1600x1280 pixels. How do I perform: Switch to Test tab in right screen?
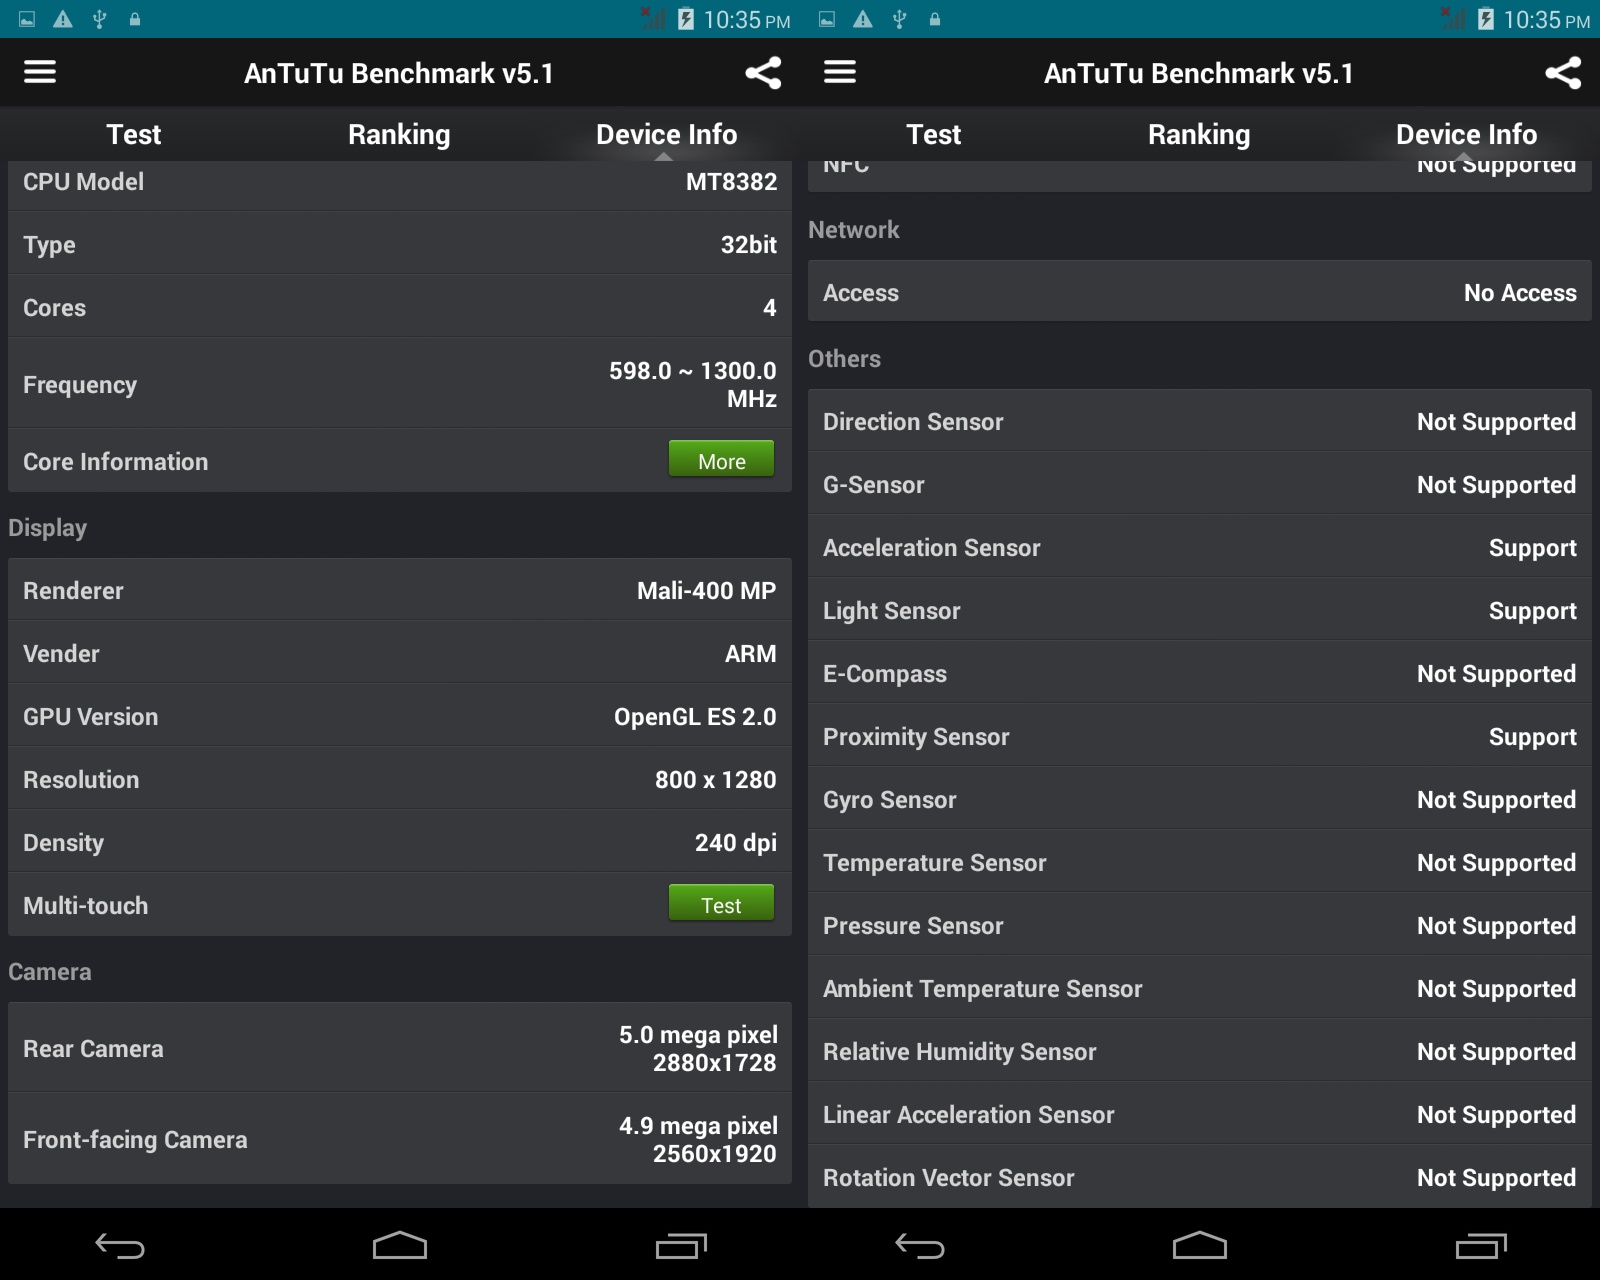pos(933,134)
